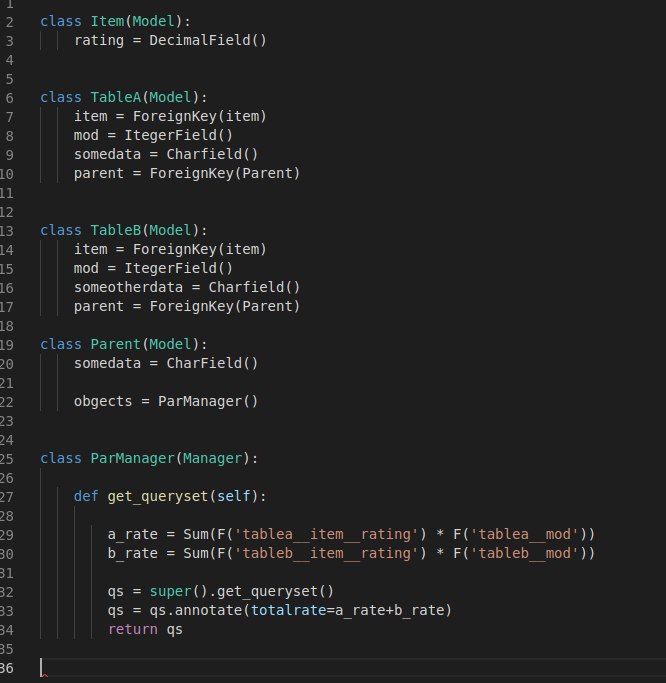Image resolution: width=666 pixels, height=683 pixels.
Task: Click 'ForeignKey(item)' on line 7
Action: (x=199, y=116)
